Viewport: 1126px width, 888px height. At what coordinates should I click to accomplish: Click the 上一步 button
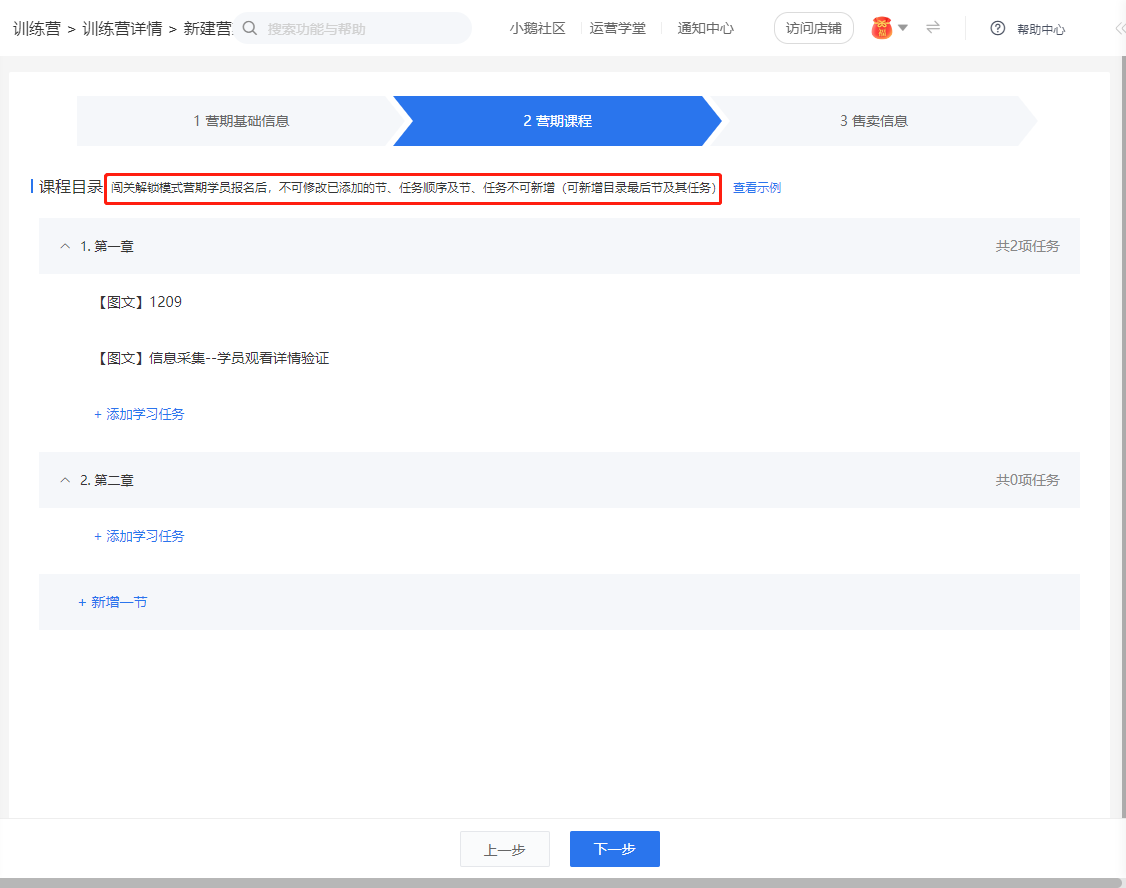[505, 849]
